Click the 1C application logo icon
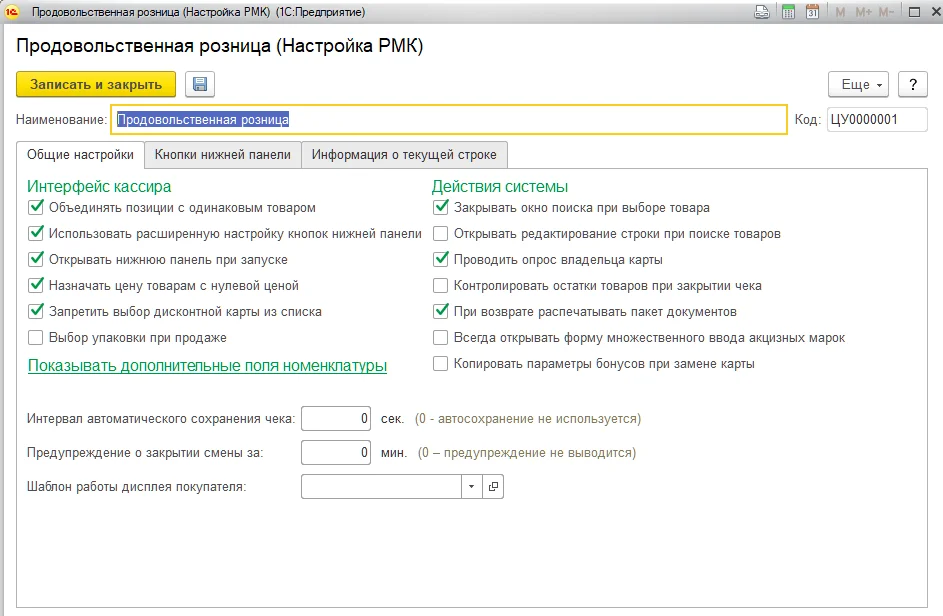 click(12, 12)
